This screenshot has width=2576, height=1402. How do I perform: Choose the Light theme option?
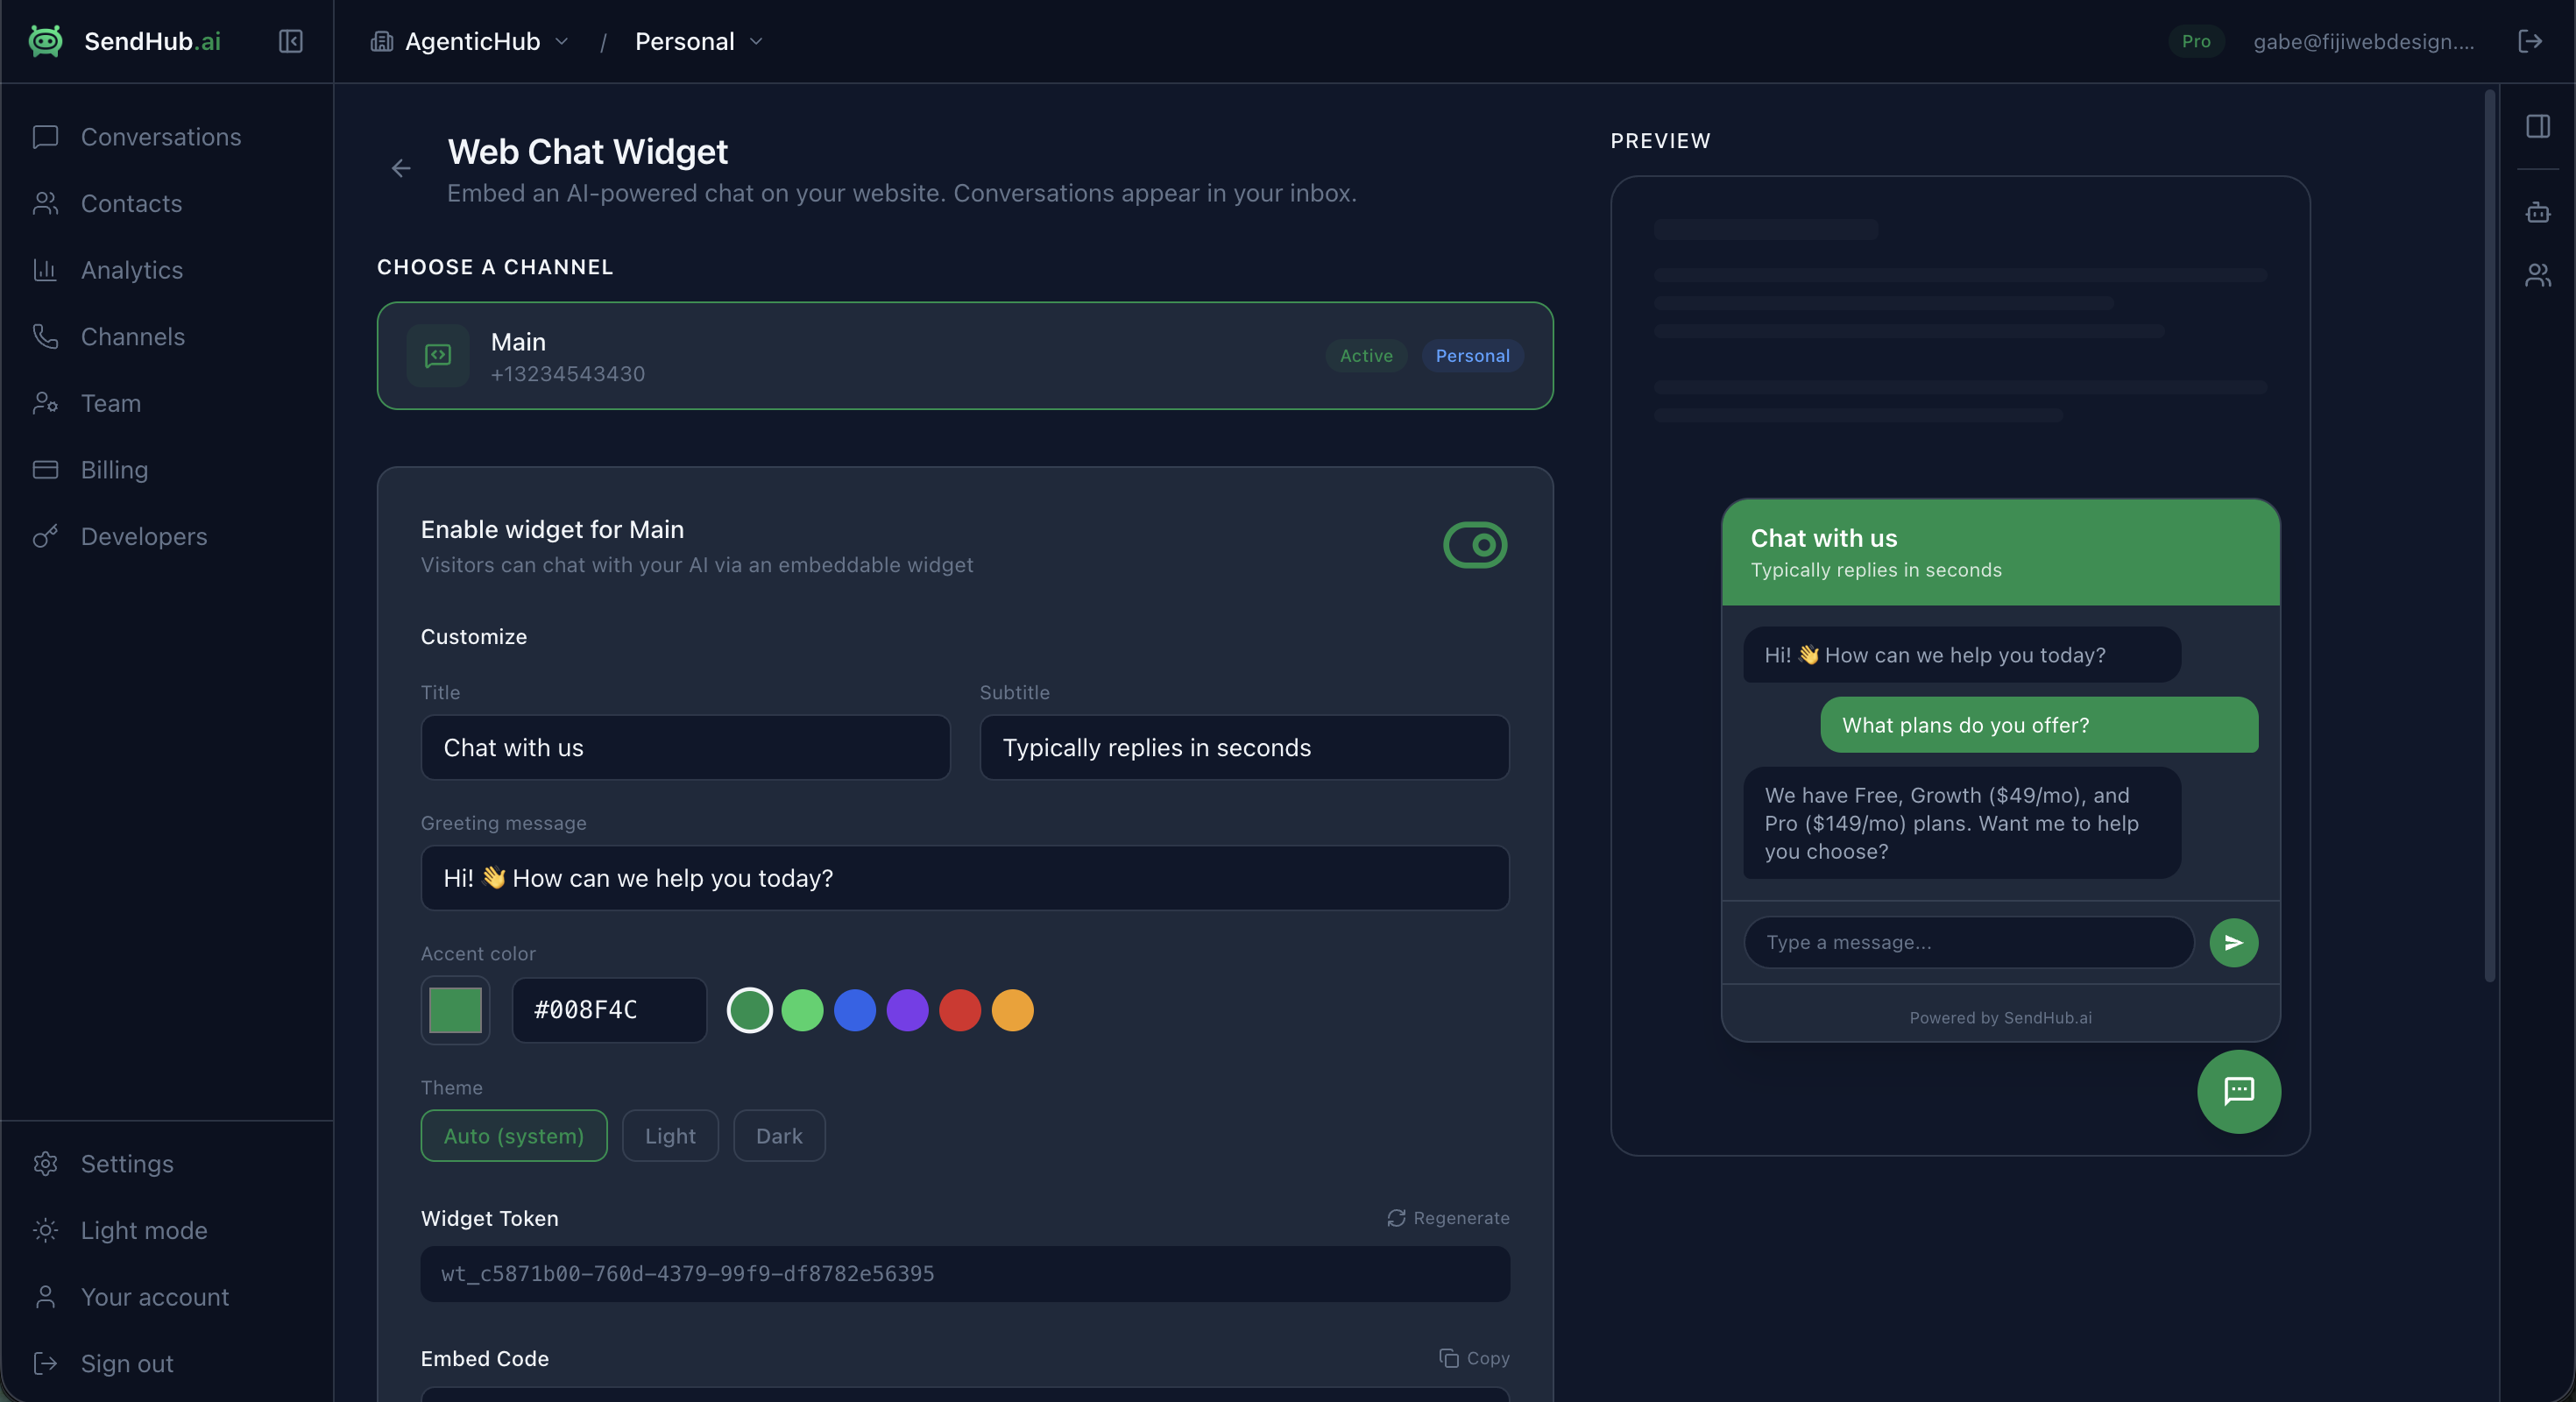pos(670,1136)
